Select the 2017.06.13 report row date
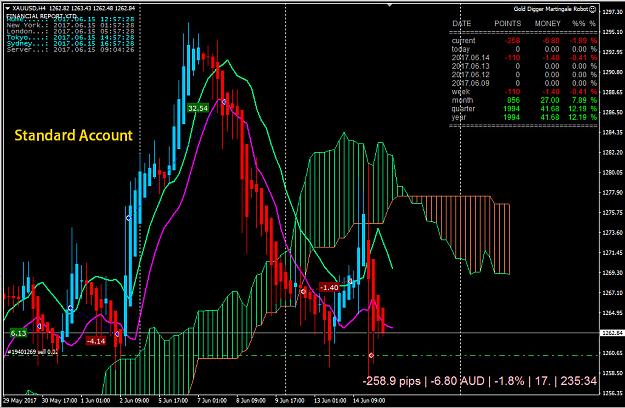Viewport: 625px width, 408px height. pos(470,66)
